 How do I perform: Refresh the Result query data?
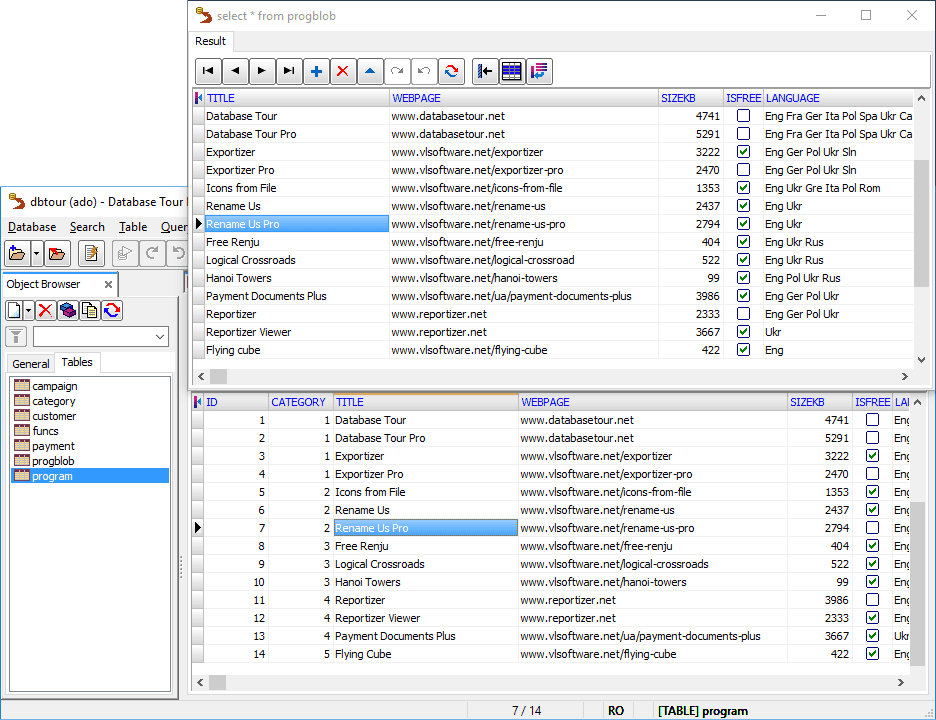click(451, 71)
